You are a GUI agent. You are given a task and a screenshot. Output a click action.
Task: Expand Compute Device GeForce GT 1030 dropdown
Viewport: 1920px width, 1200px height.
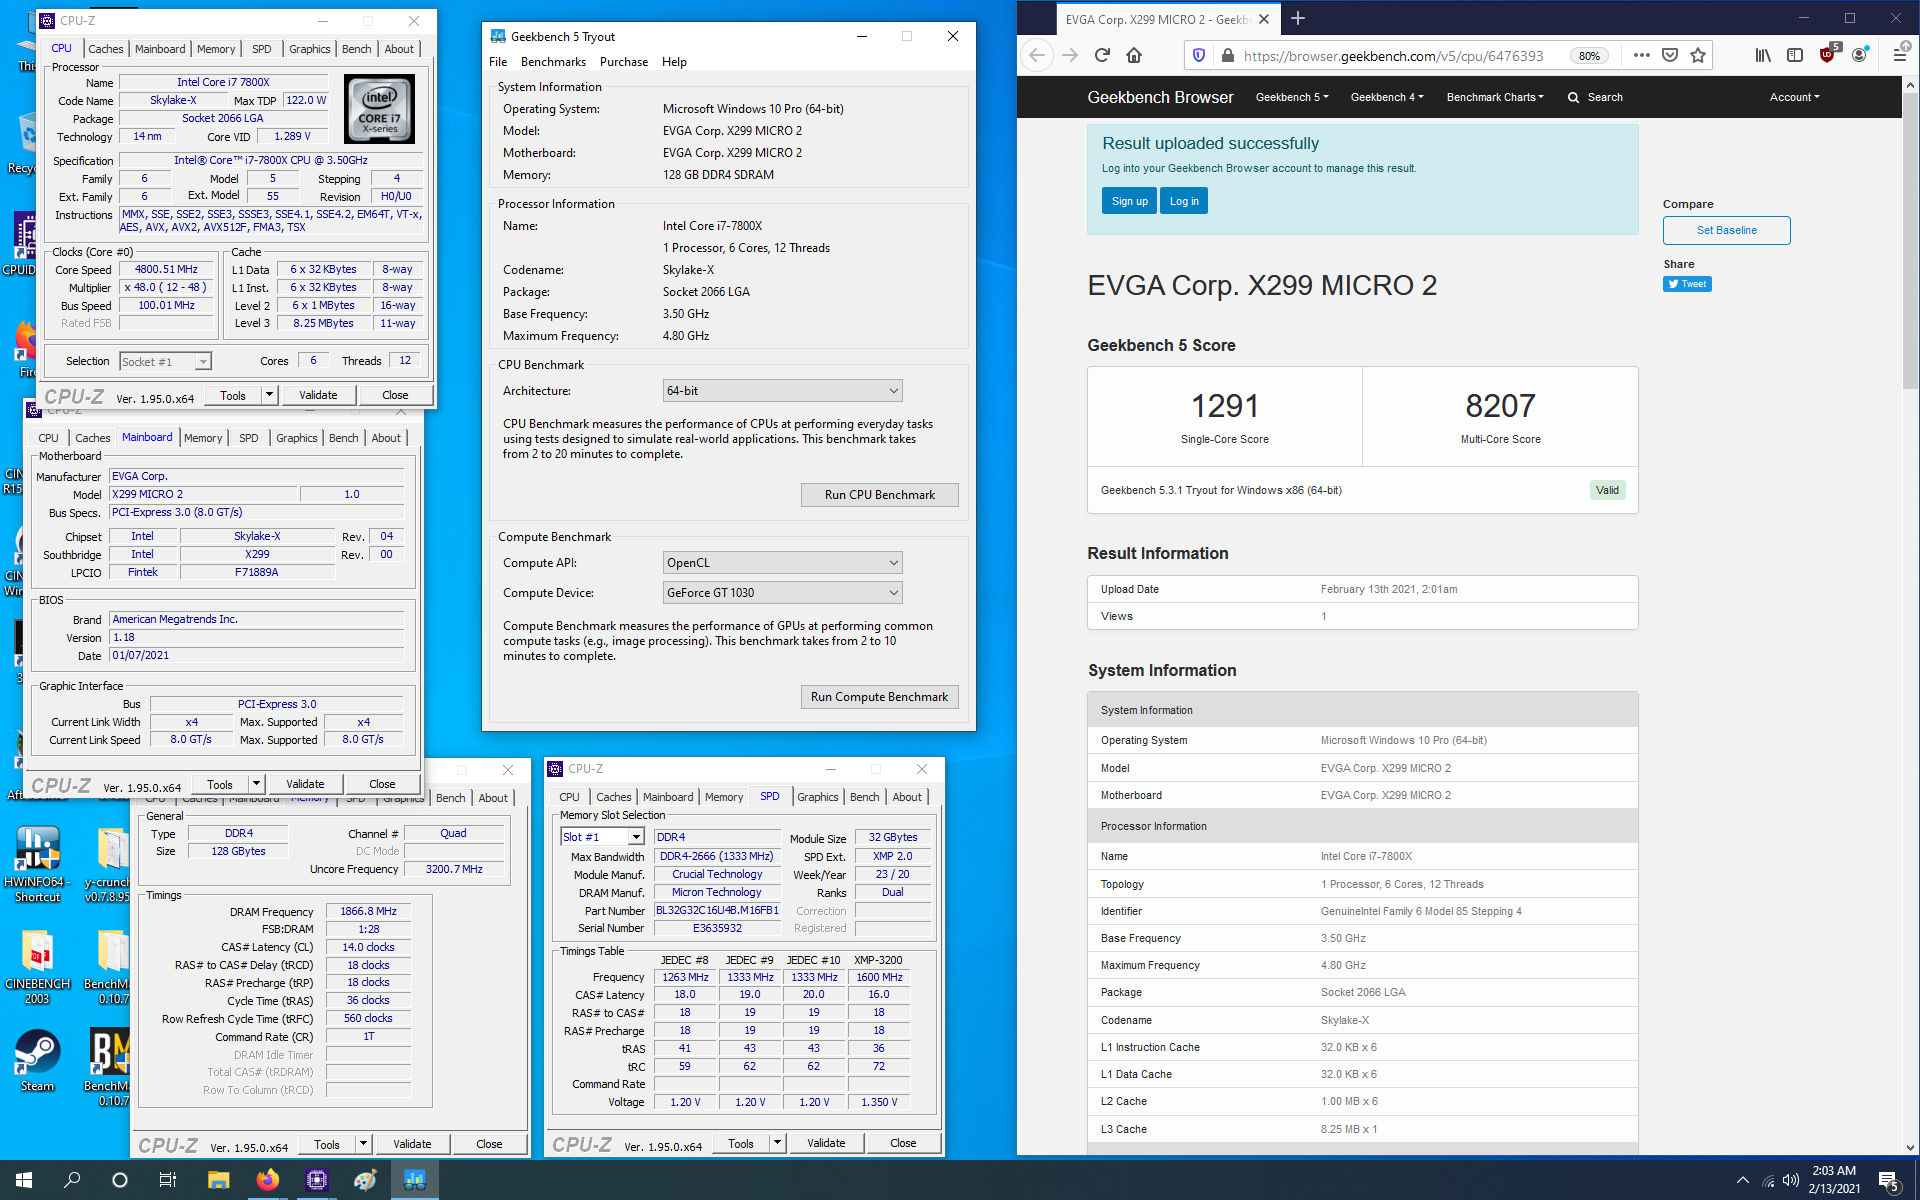(783, 593)
